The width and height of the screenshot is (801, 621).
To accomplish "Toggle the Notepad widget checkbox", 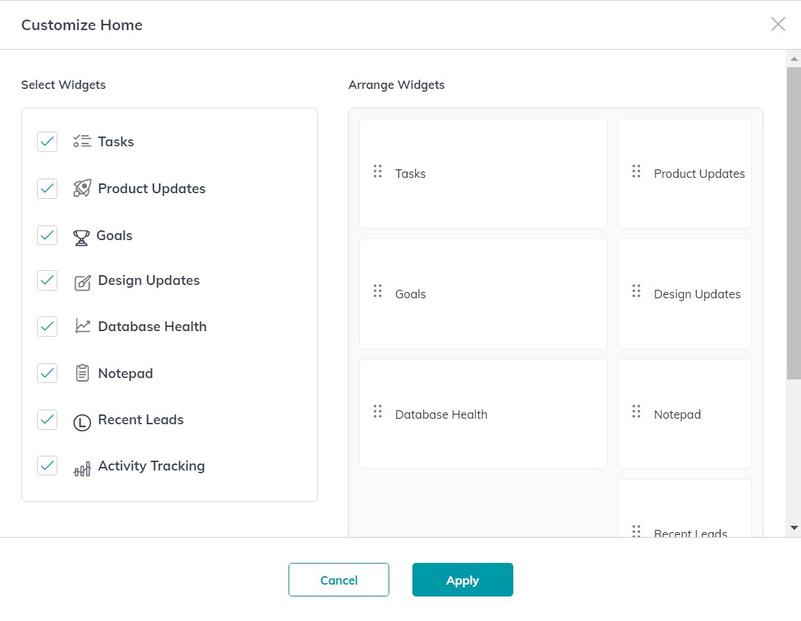I will point(47,373).
